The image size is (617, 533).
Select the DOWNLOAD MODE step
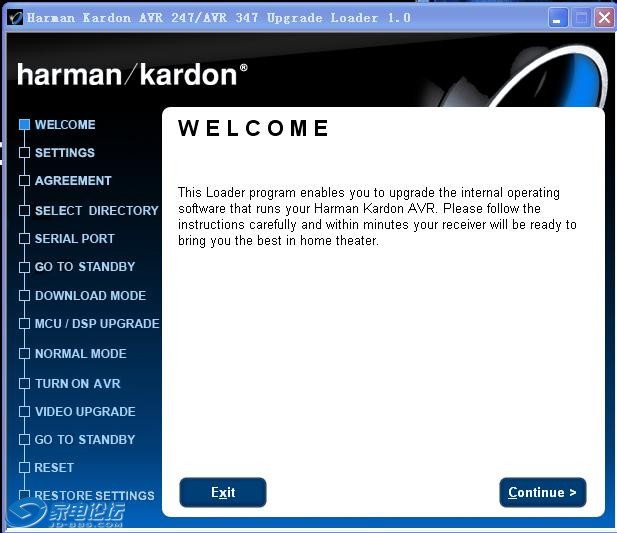coord(90,295)
